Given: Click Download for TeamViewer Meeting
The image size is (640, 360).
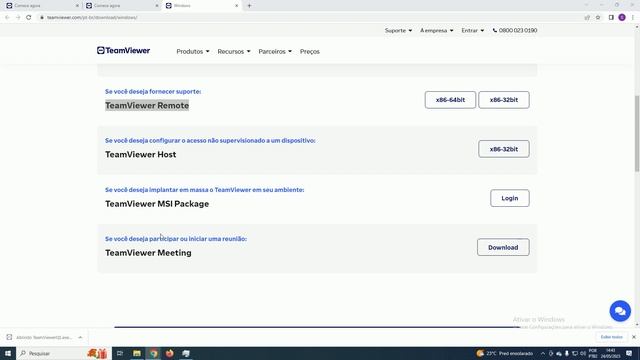Looking at the screenshot, I should (x=503, y=247).
